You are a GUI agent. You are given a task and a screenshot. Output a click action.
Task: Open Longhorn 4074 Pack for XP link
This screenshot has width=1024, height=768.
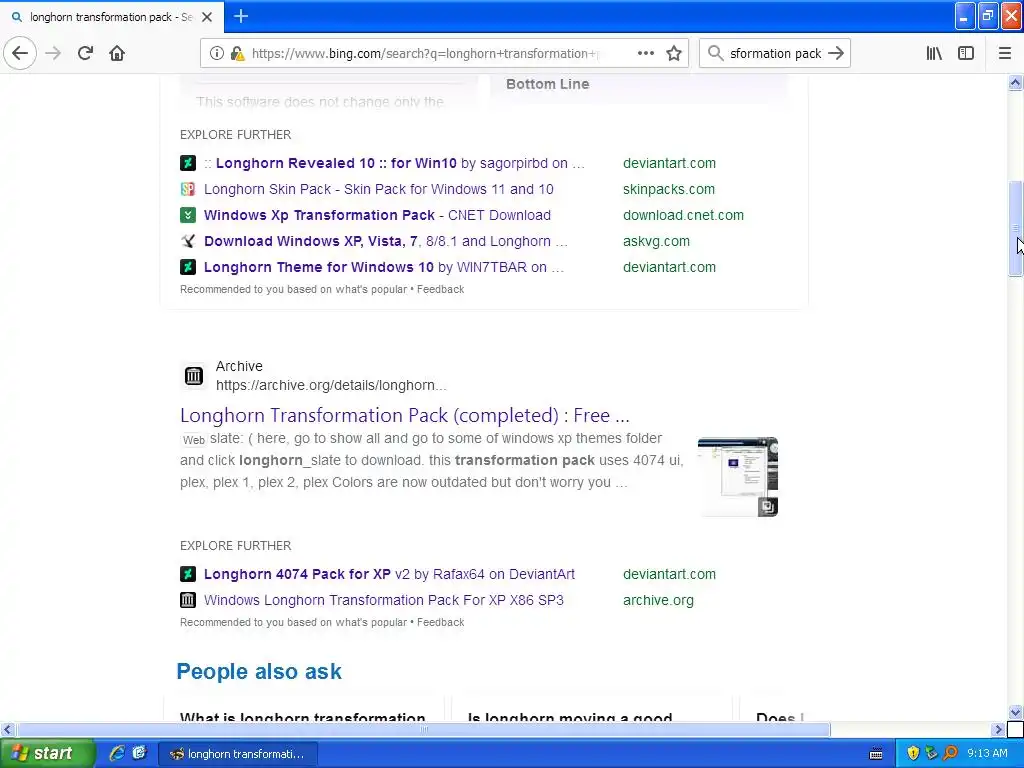point(389,575)
